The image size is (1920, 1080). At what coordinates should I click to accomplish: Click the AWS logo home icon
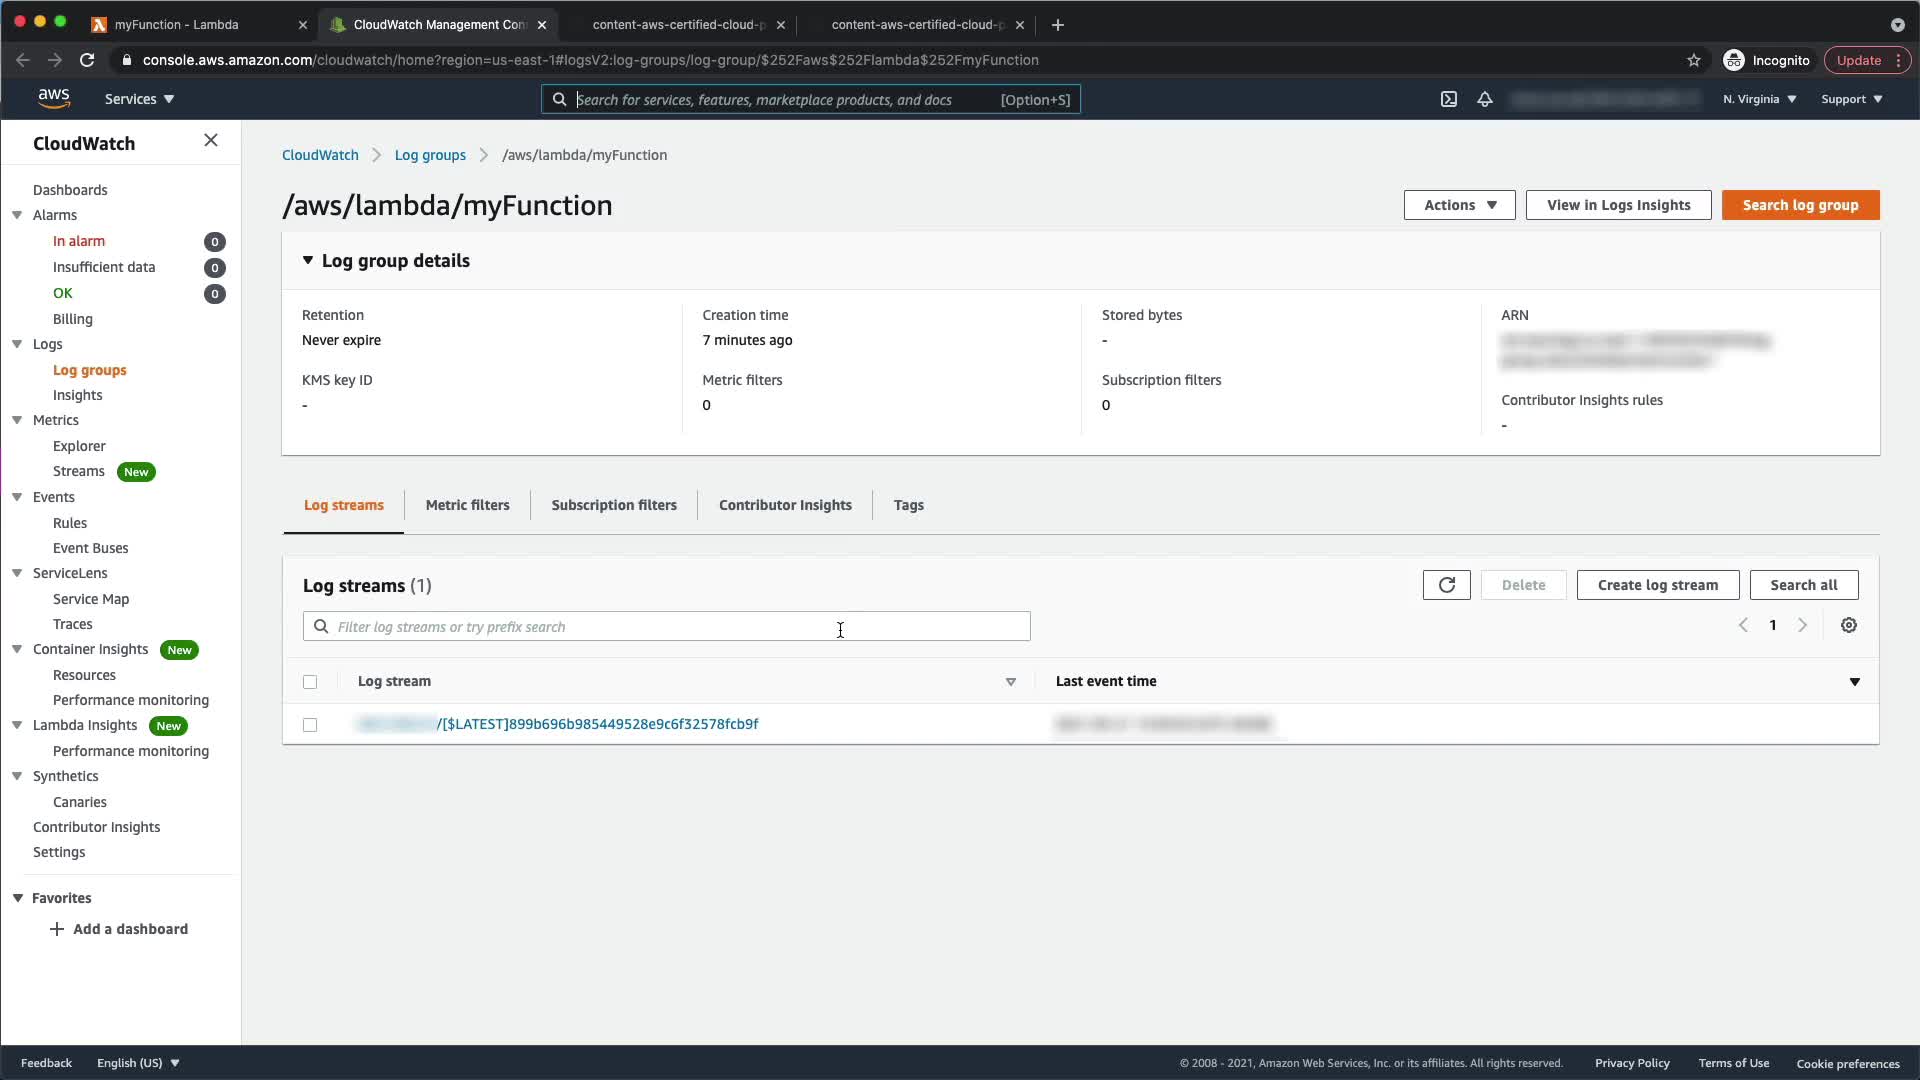coord(54,98)
